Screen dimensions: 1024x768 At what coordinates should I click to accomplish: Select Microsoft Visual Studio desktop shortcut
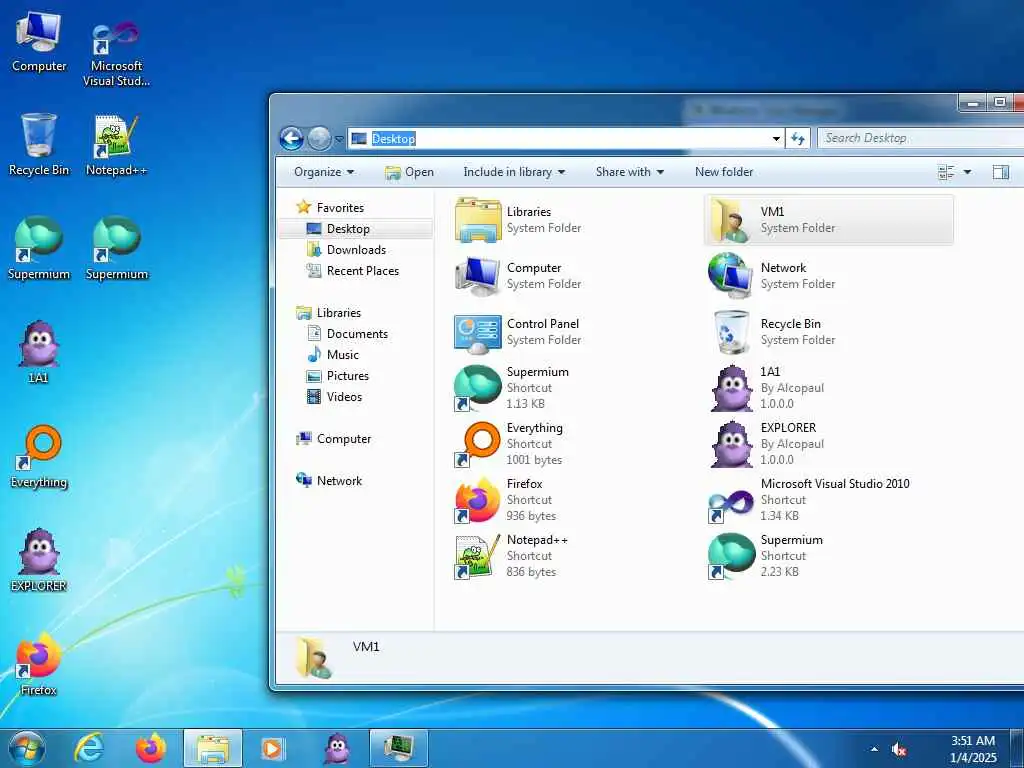[x=116, y=54]
